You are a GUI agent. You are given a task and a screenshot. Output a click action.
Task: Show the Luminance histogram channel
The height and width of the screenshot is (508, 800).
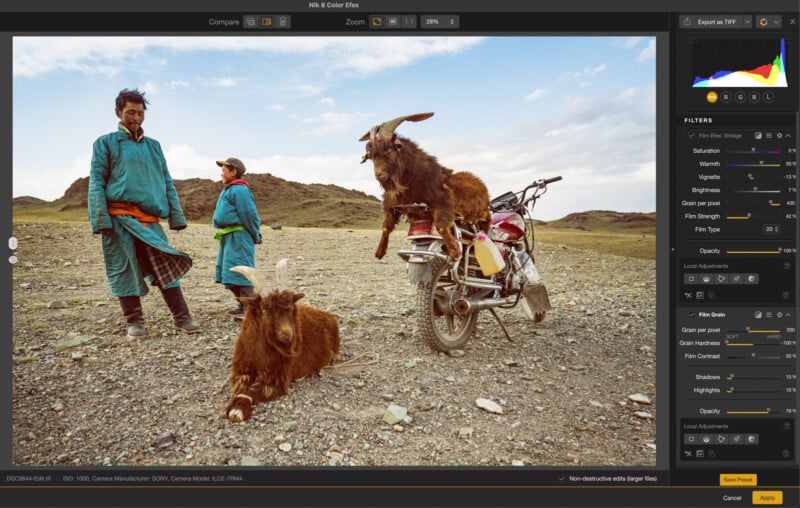(768, 97)
